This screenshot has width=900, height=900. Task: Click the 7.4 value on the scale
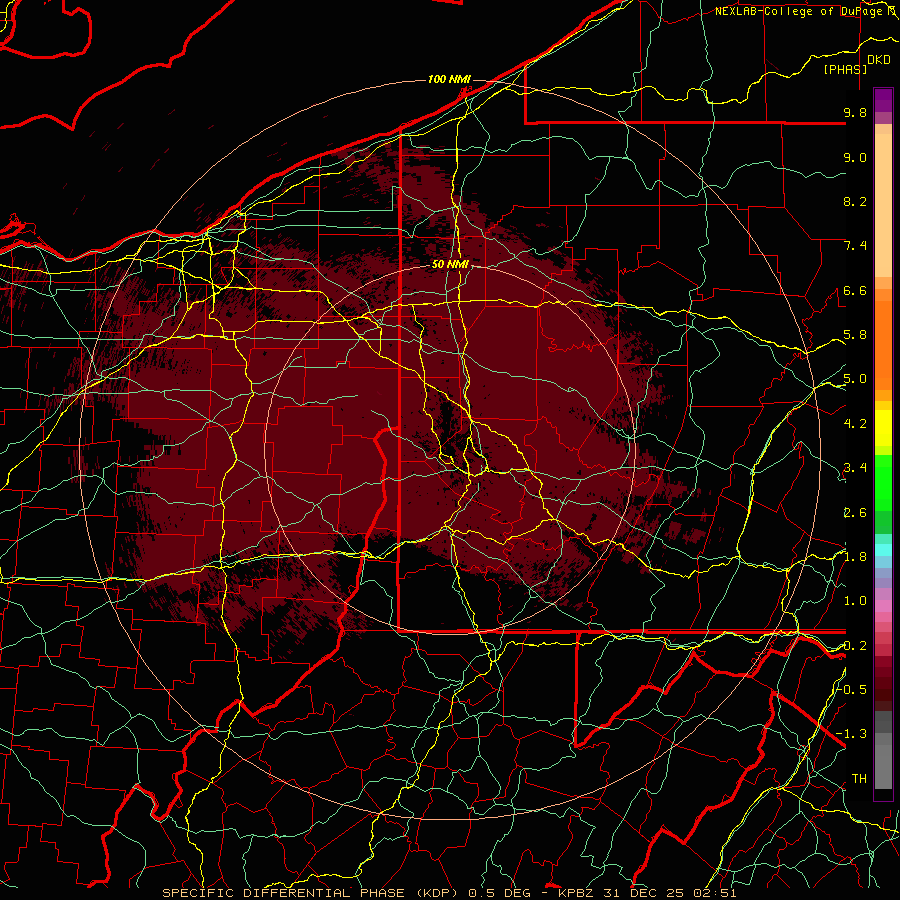(855, 246)
